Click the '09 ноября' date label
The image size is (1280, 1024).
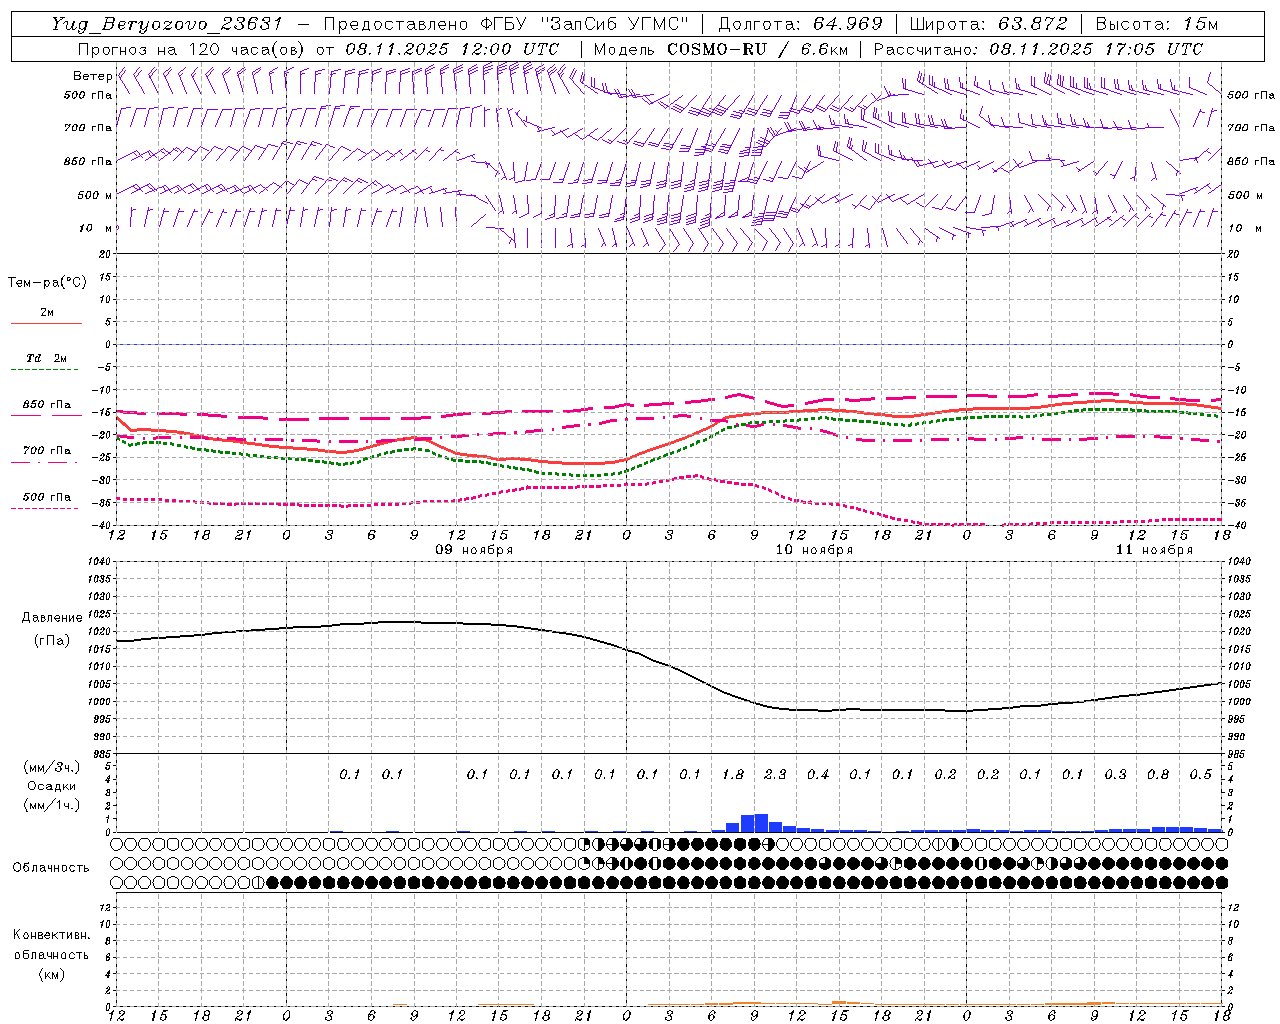coord(474,550)
